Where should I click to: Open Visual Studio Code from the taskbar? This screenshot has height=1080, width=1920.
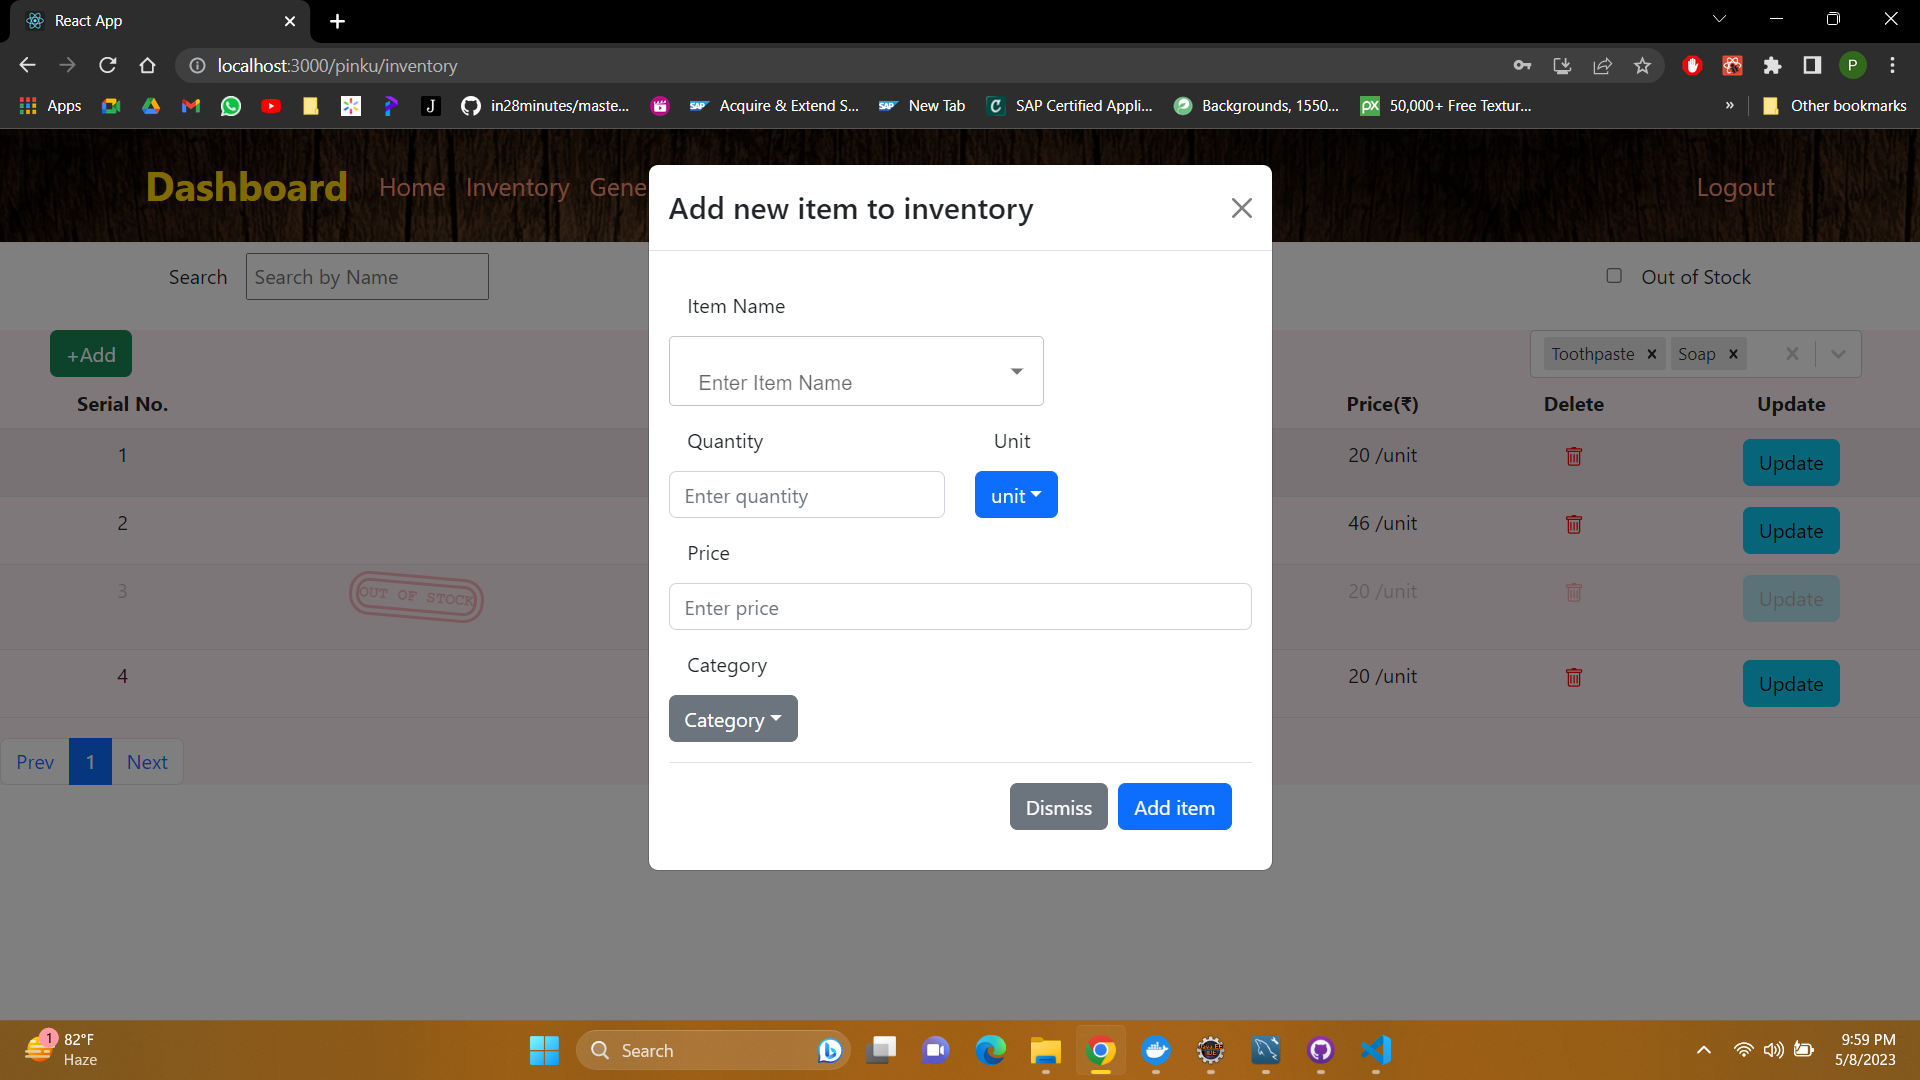(x=1376, y=1051)
